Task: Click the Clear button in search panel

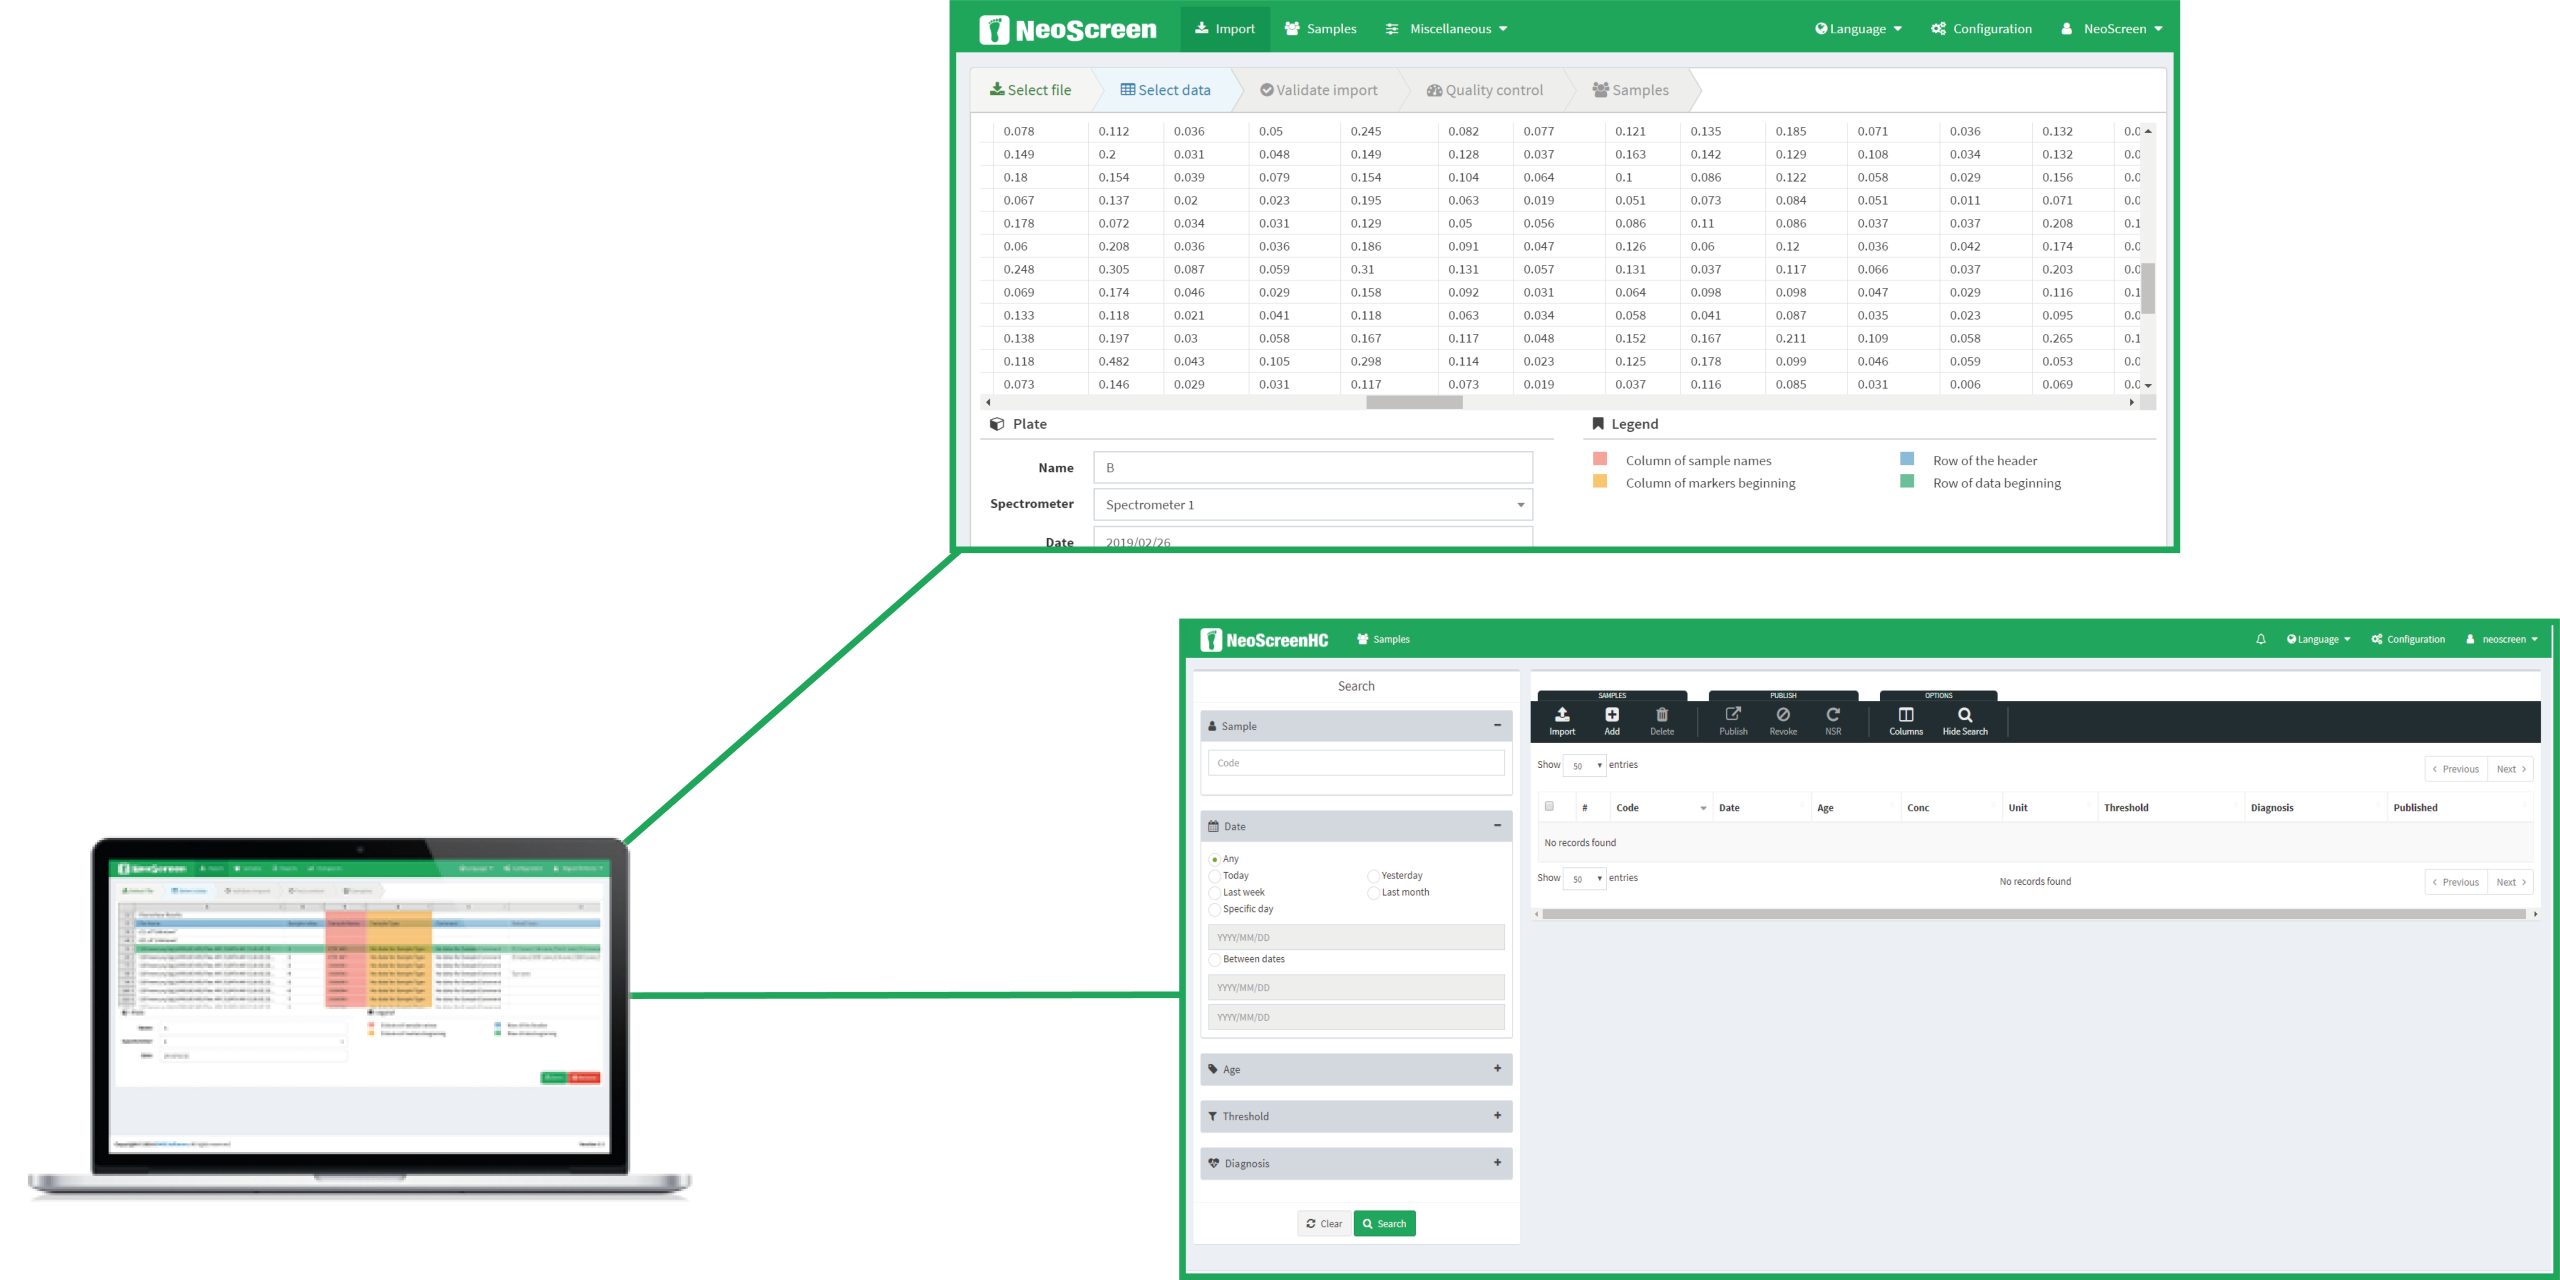Action: [x=1324, y=1224]
